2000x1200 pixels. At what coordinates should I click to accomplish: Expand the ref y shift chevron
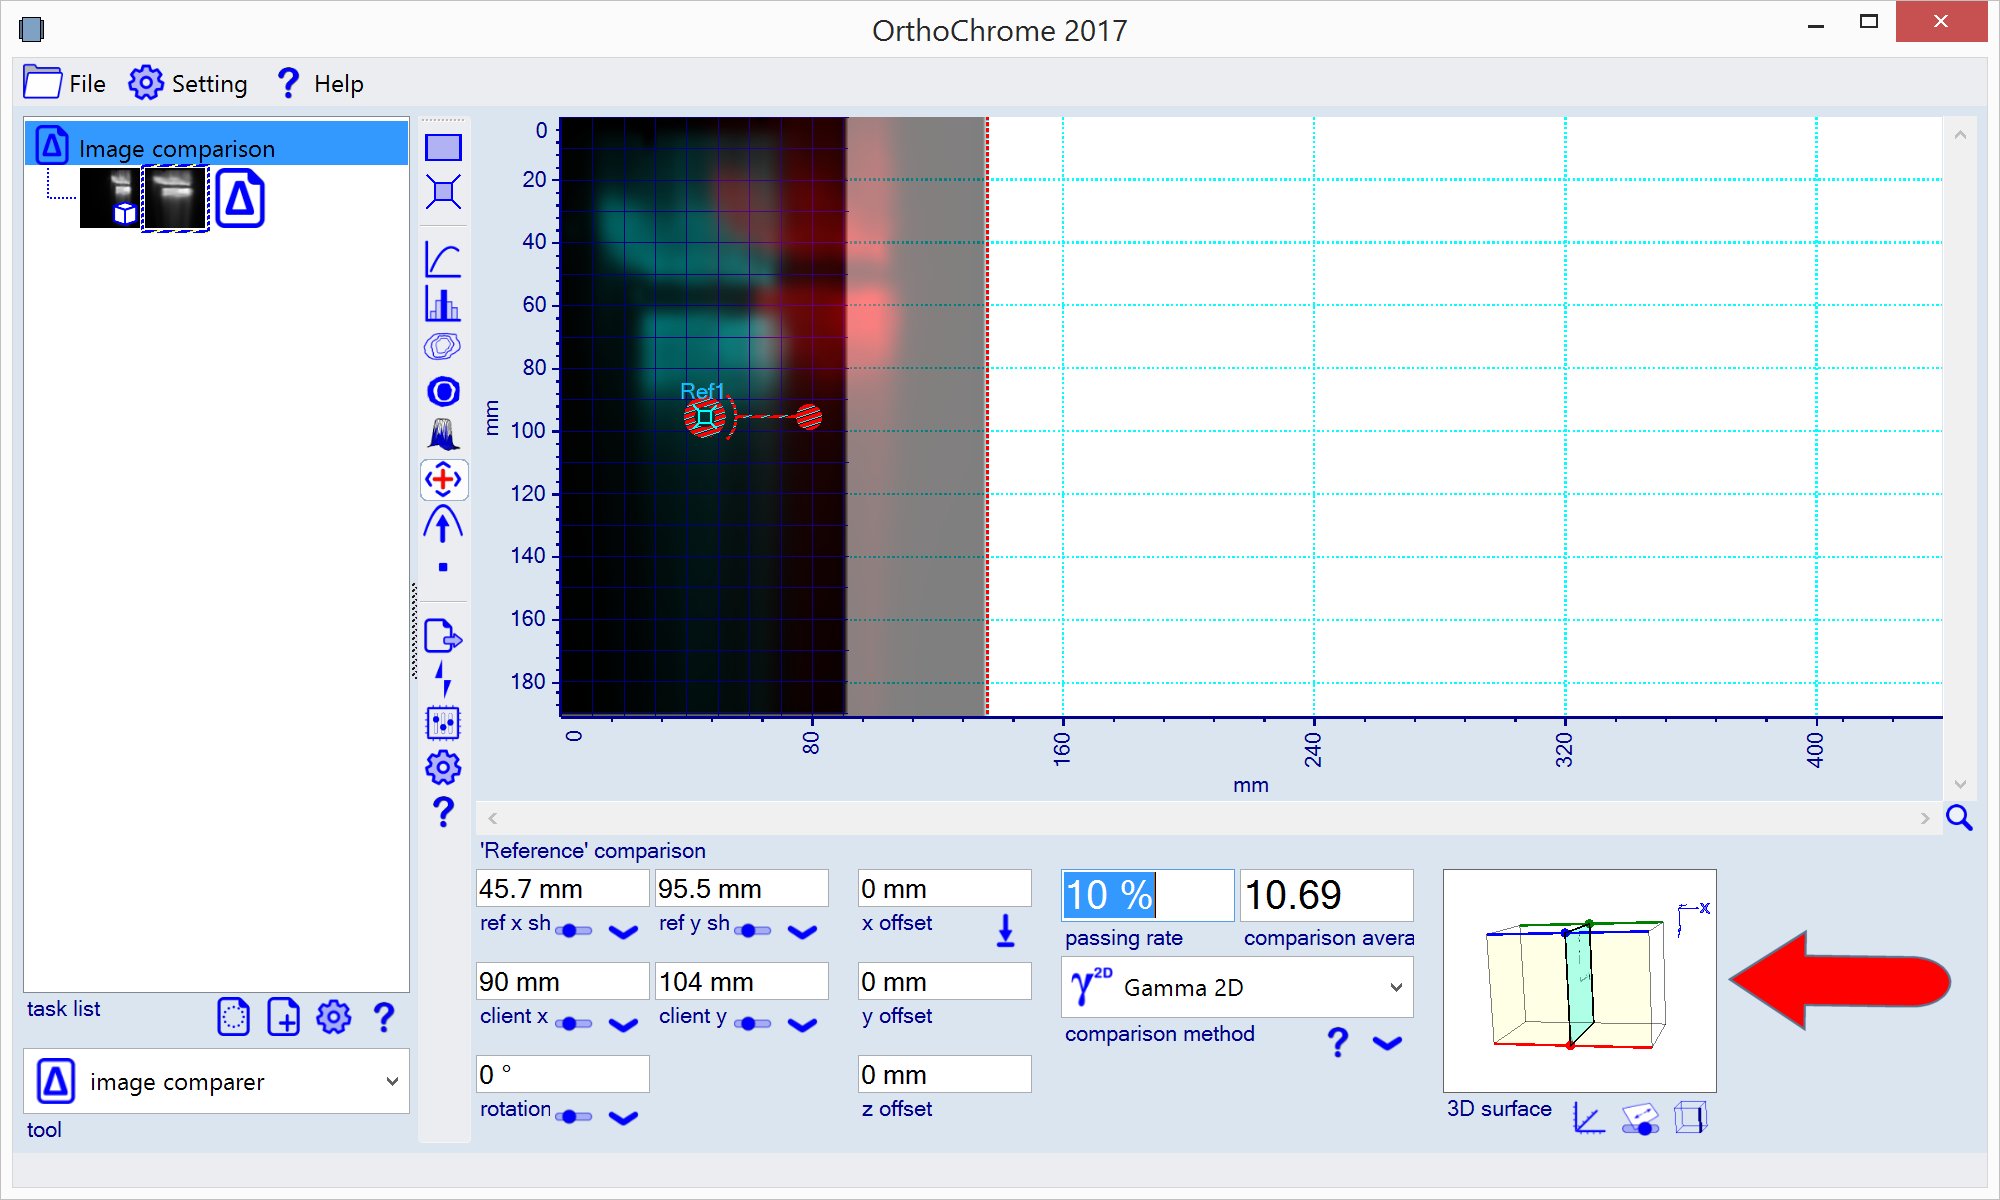pyautogui.click(x=802, y=932)
